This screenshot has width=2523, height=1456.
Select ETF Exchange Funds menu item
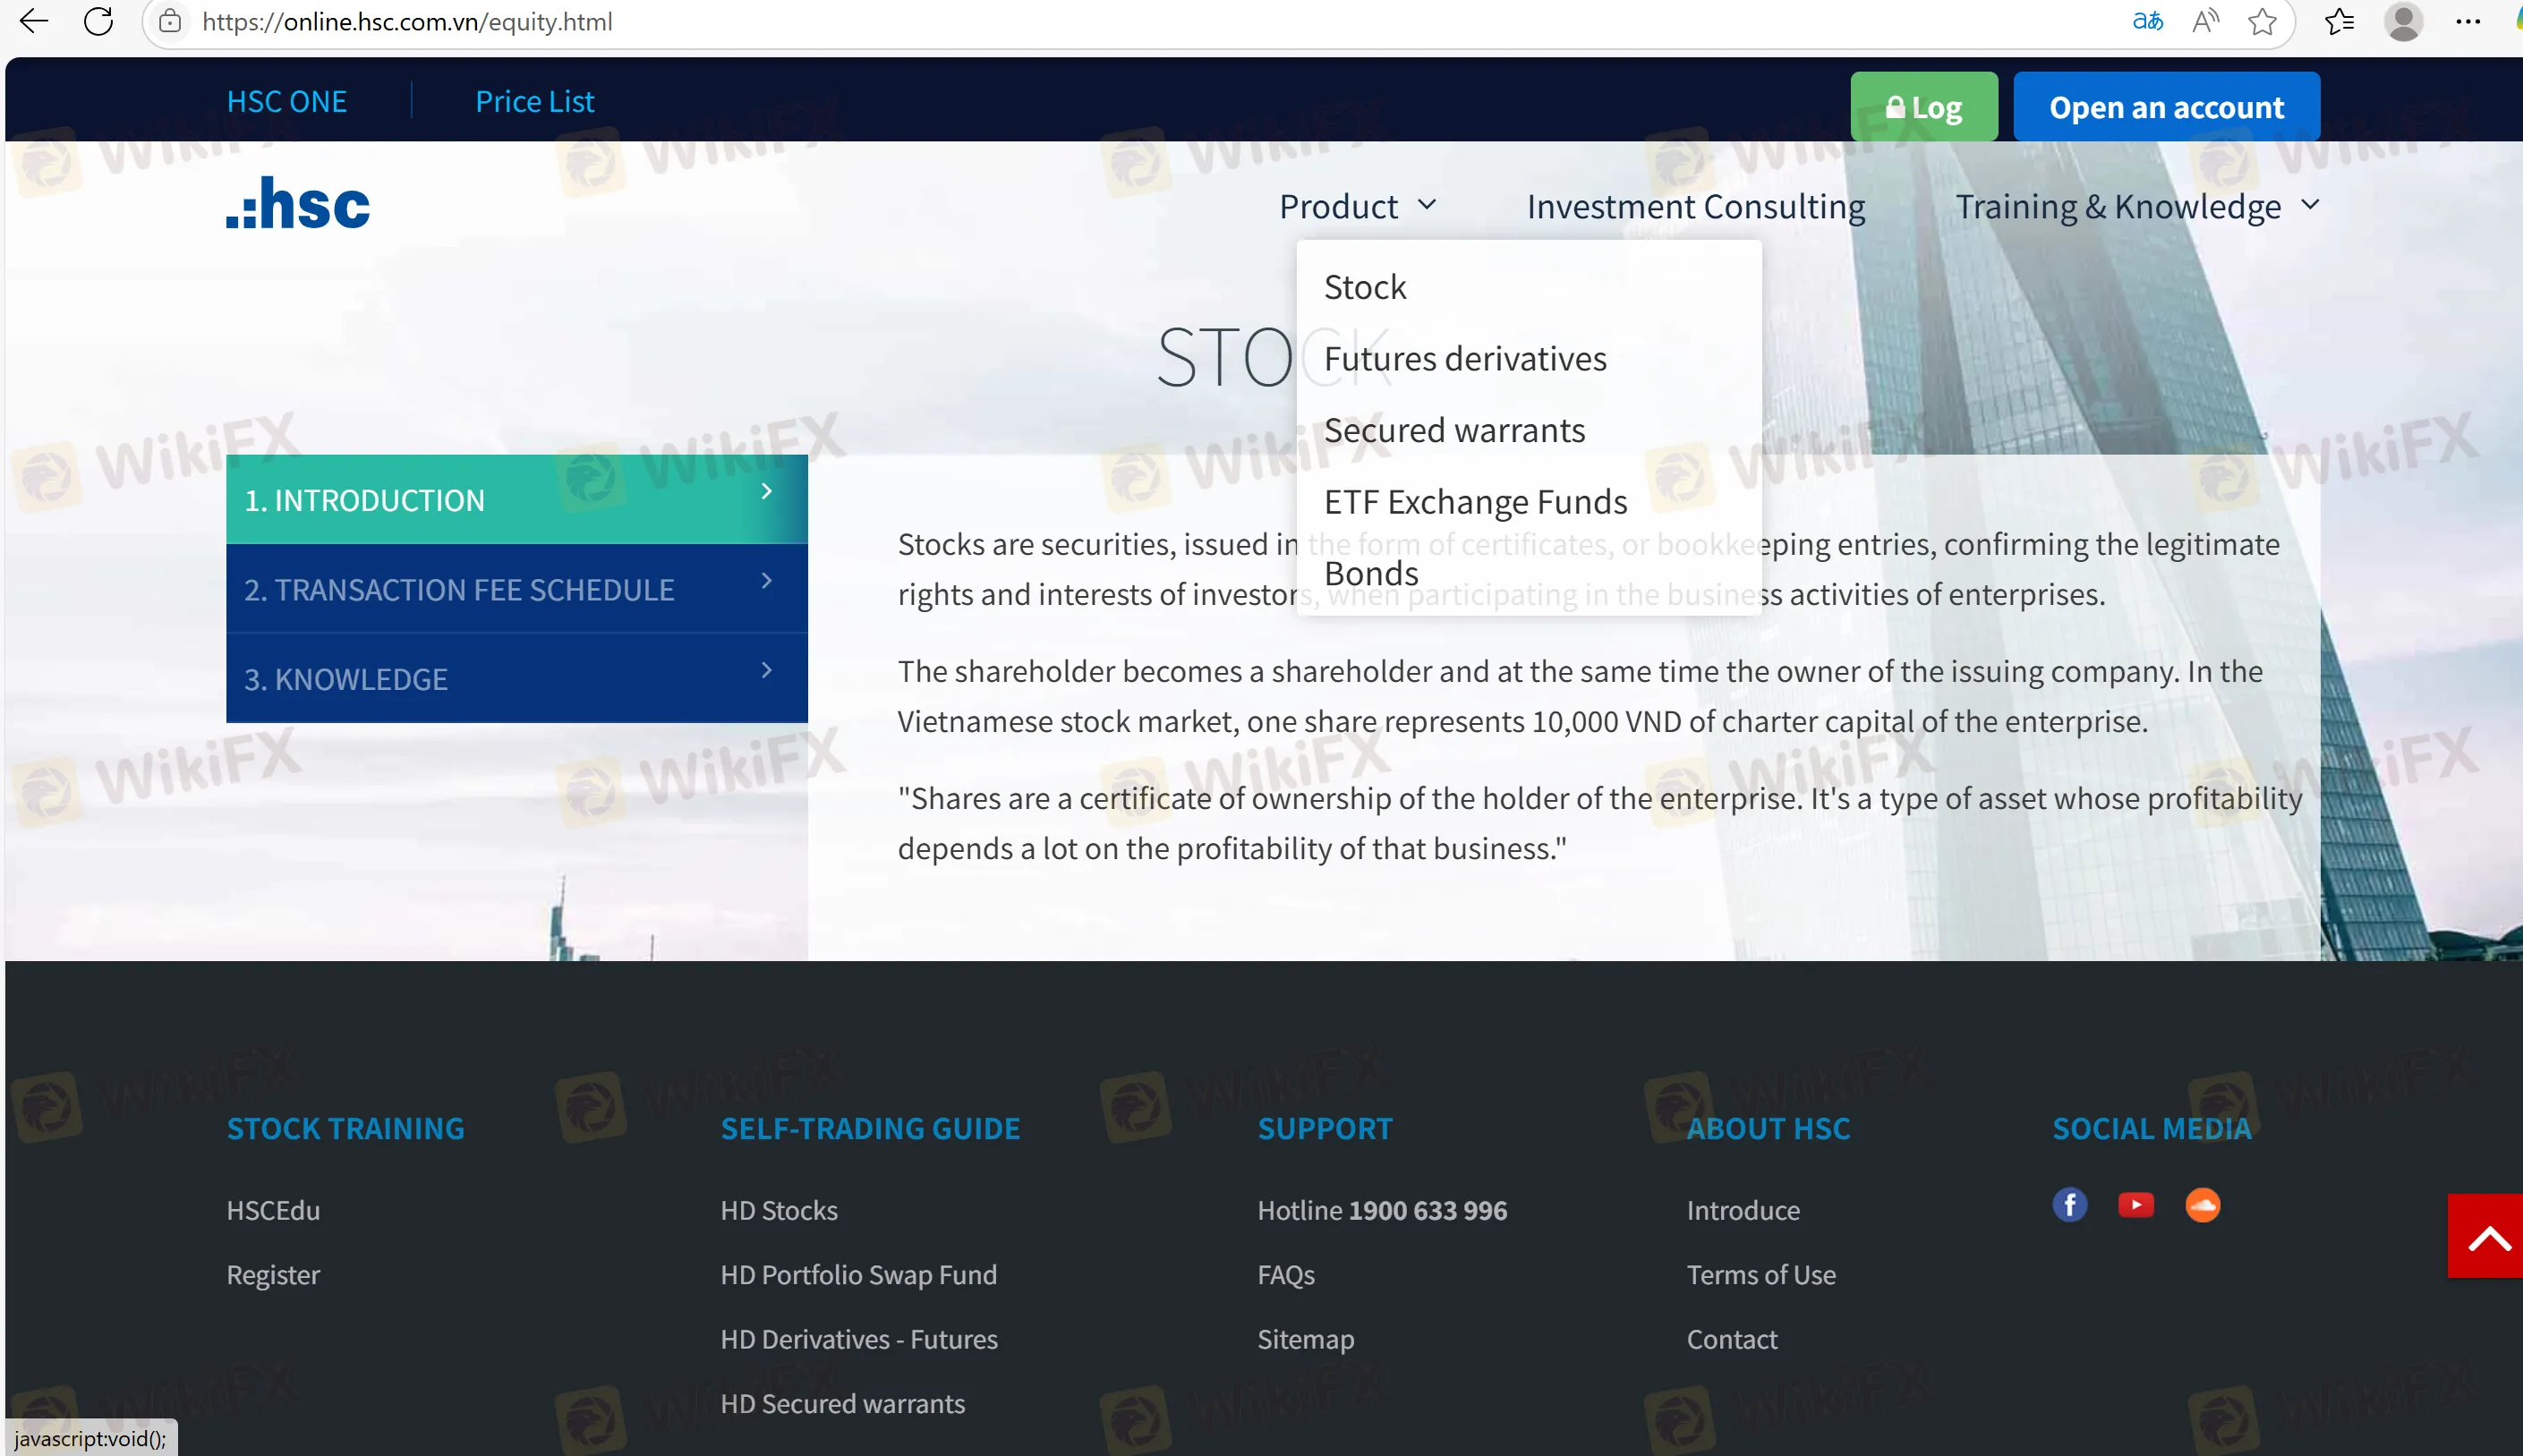tap(1475, 502)
